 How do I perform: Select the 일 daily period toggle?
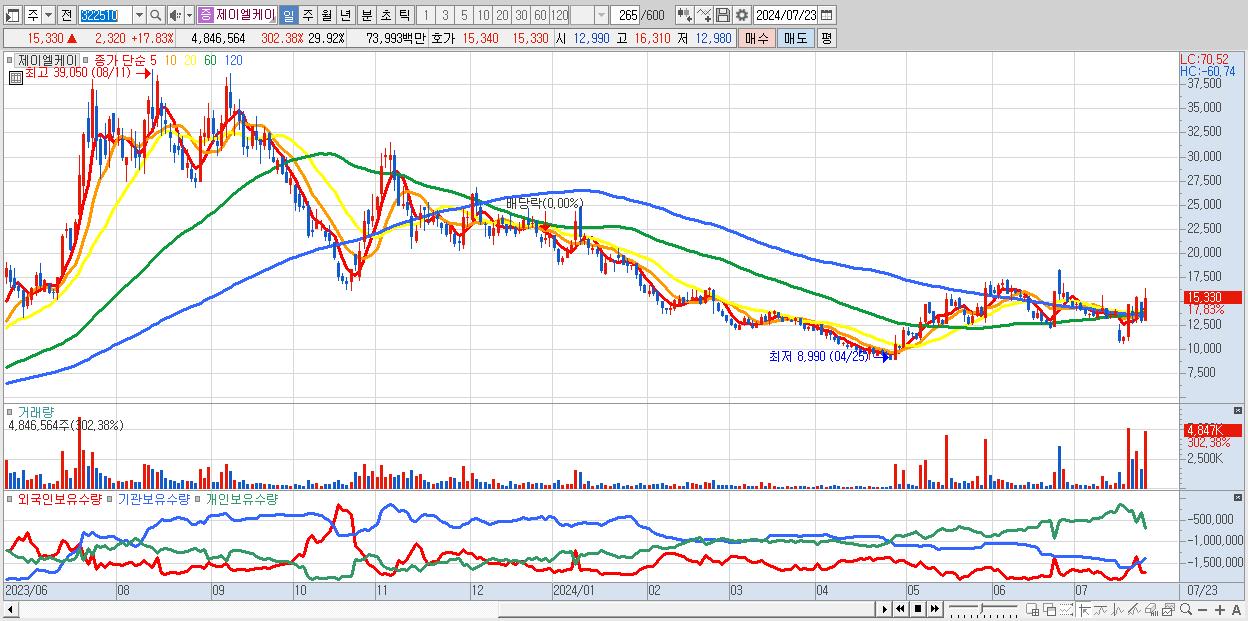pyautogui.click(x=288, y=15)
